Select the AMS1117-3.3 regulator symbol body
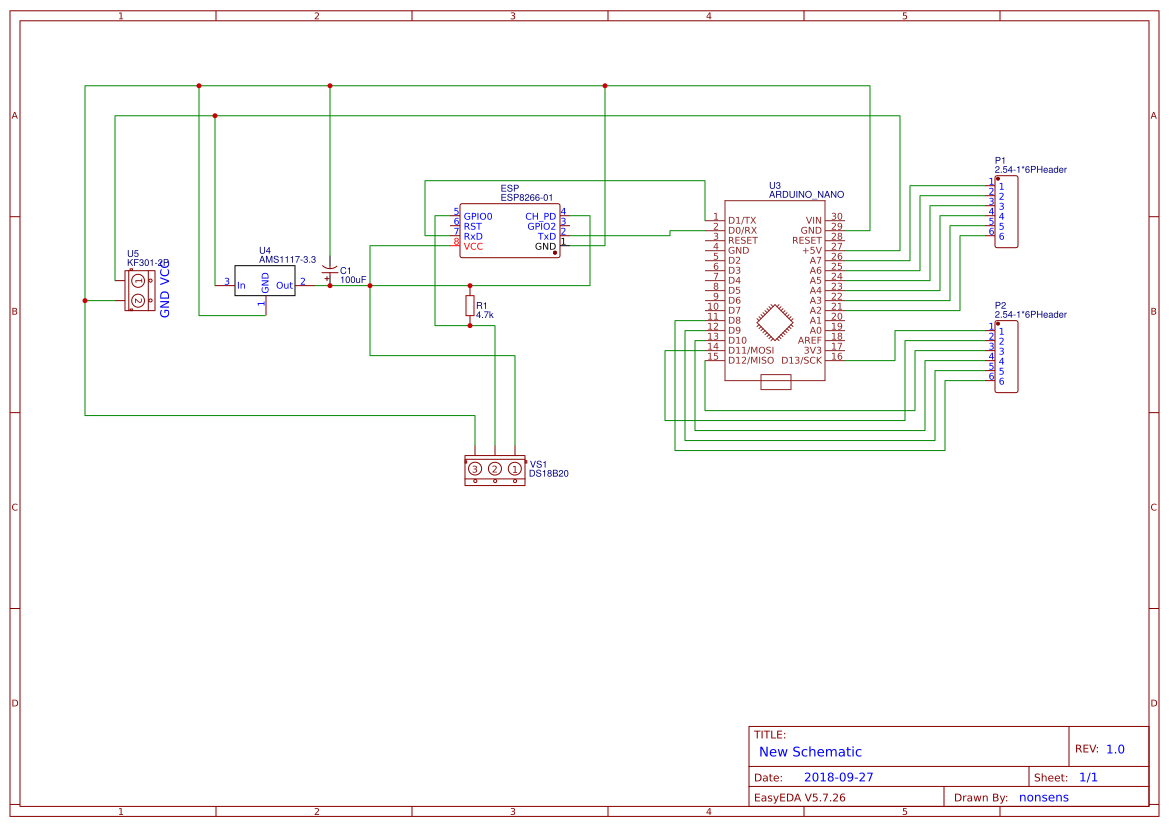 click(x=265, y=281)
